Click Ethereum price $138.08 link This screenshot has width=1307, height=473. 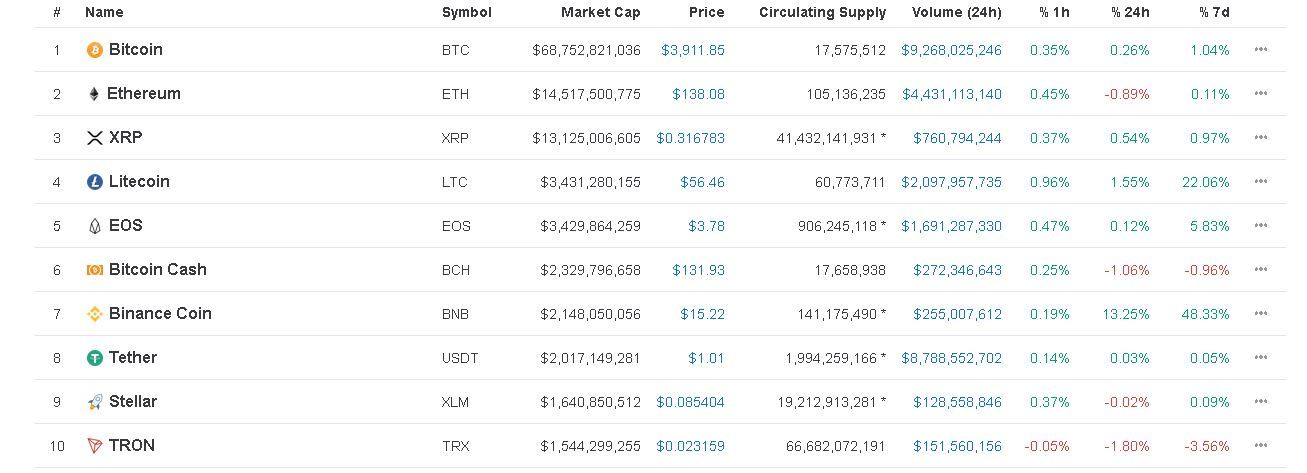pos(698,94)
